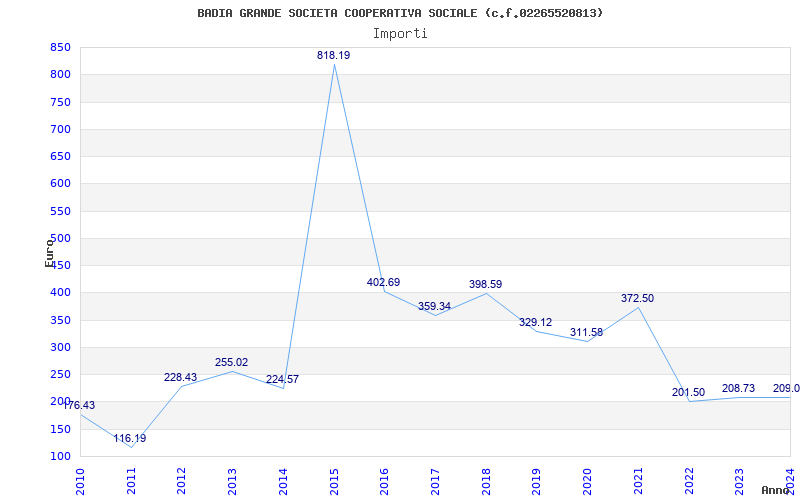Click the 2021 x-axis year

pos(638,482)
